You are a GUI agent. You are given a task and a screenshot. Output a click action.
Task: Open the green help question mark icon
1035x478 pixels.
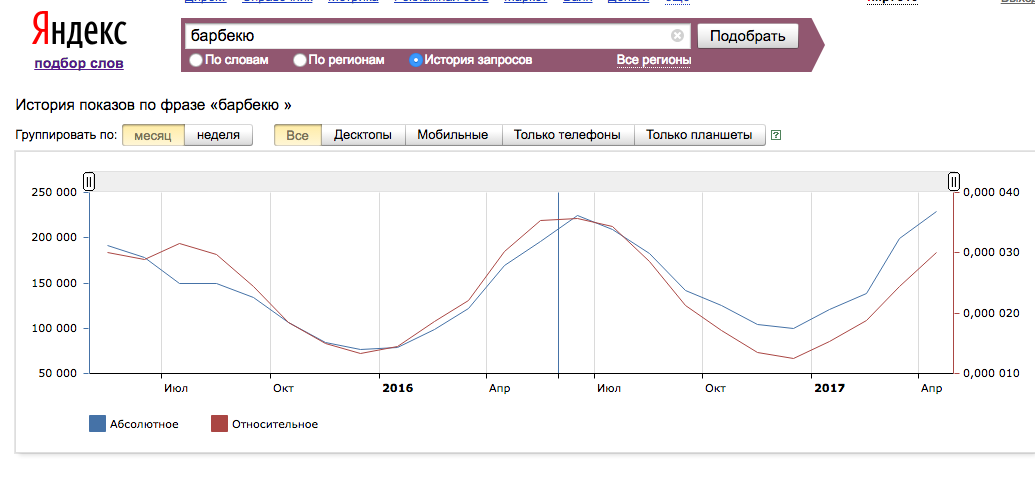[776, 135]
